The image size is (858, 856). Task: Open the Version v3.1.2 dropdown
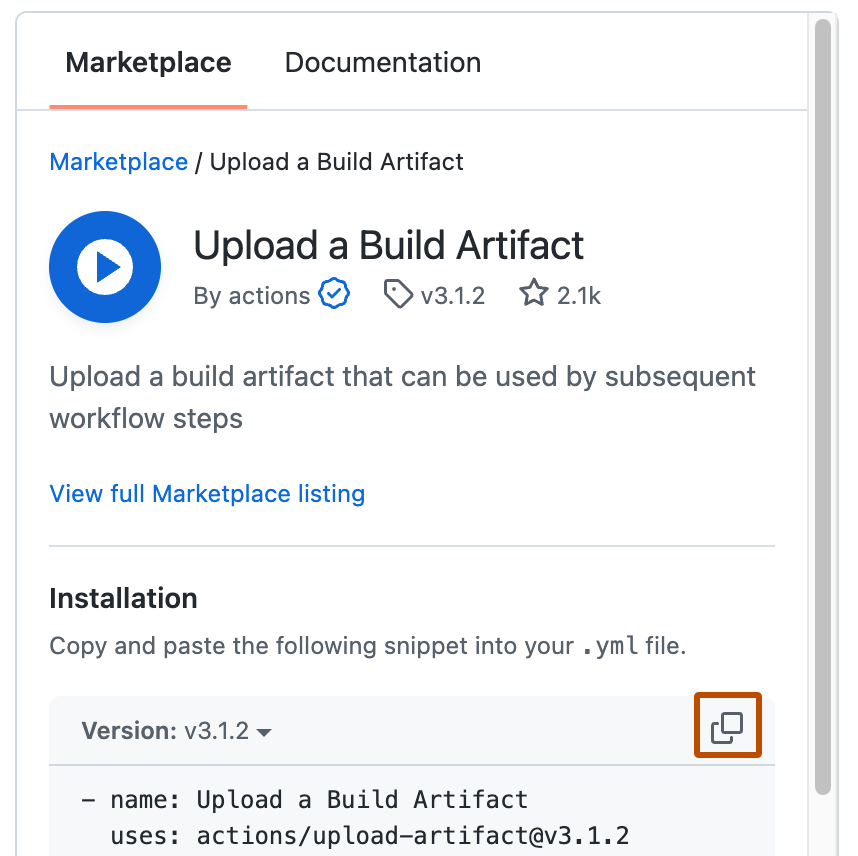172,730
